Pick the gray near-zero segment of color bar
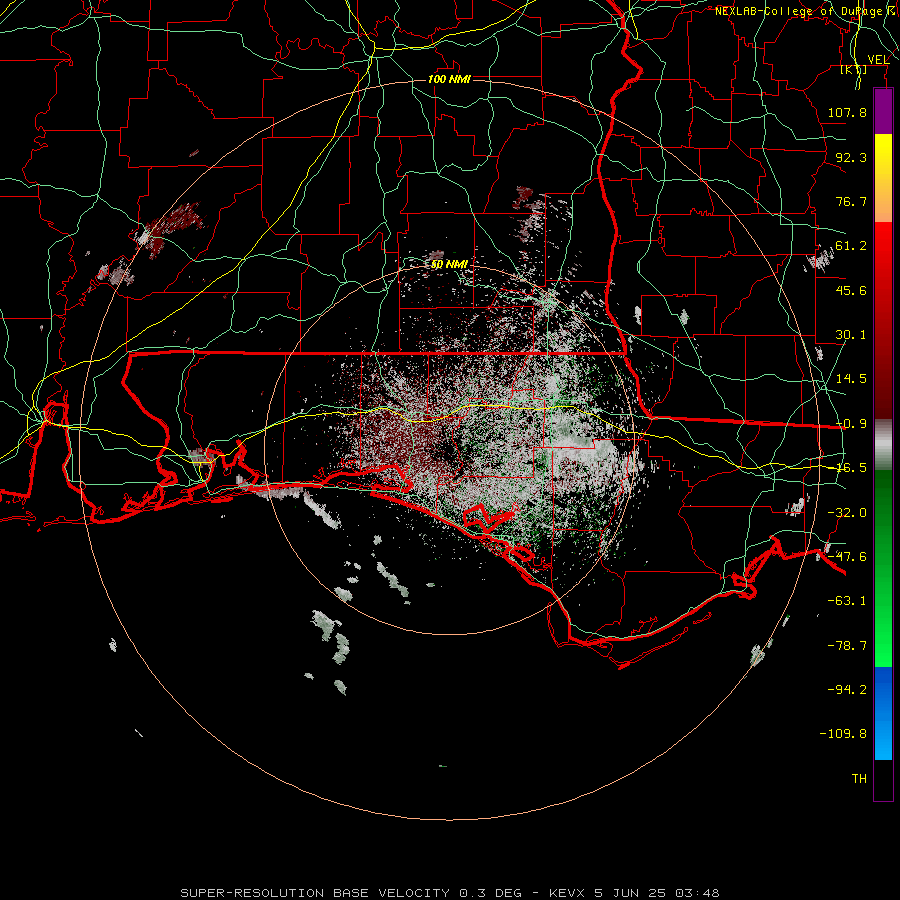The height and width of the screenshot is (900, 900). [883, 445]
